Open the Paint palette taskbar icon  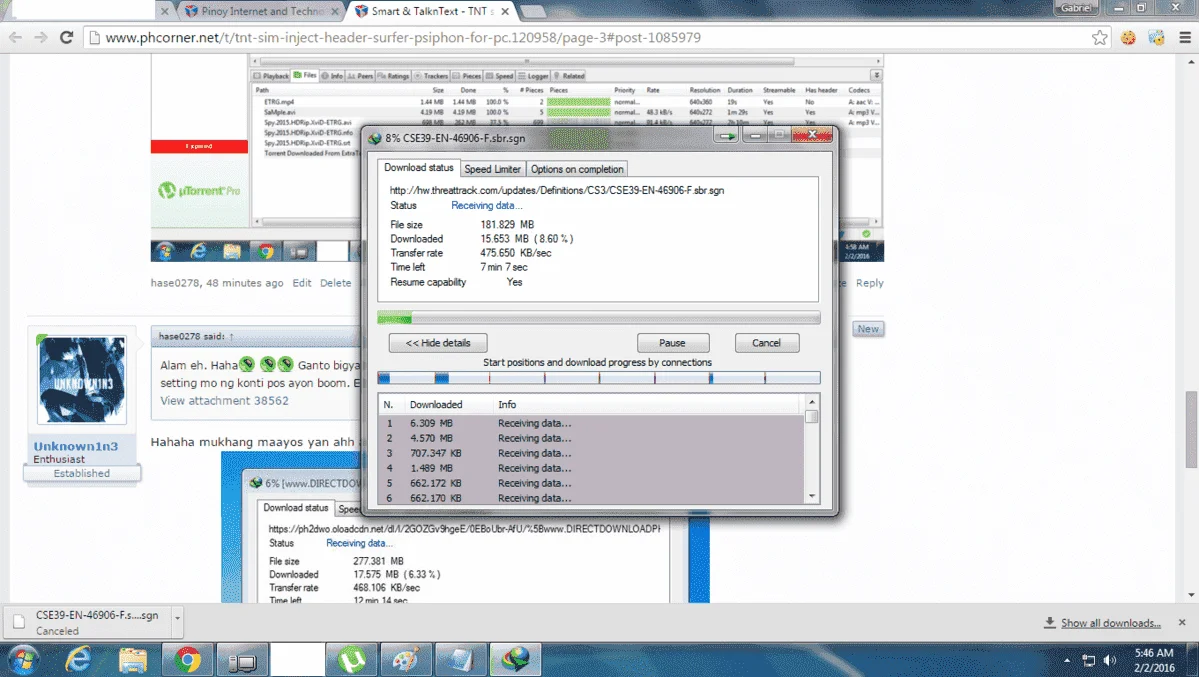tap(406, 659)
